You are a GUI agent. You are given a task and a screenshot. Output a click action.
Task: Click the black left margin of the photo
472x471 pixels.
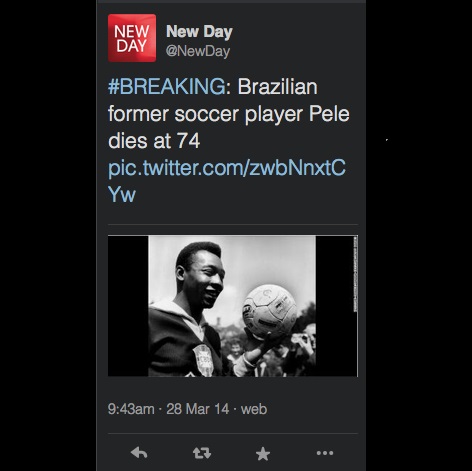[128, 306]
